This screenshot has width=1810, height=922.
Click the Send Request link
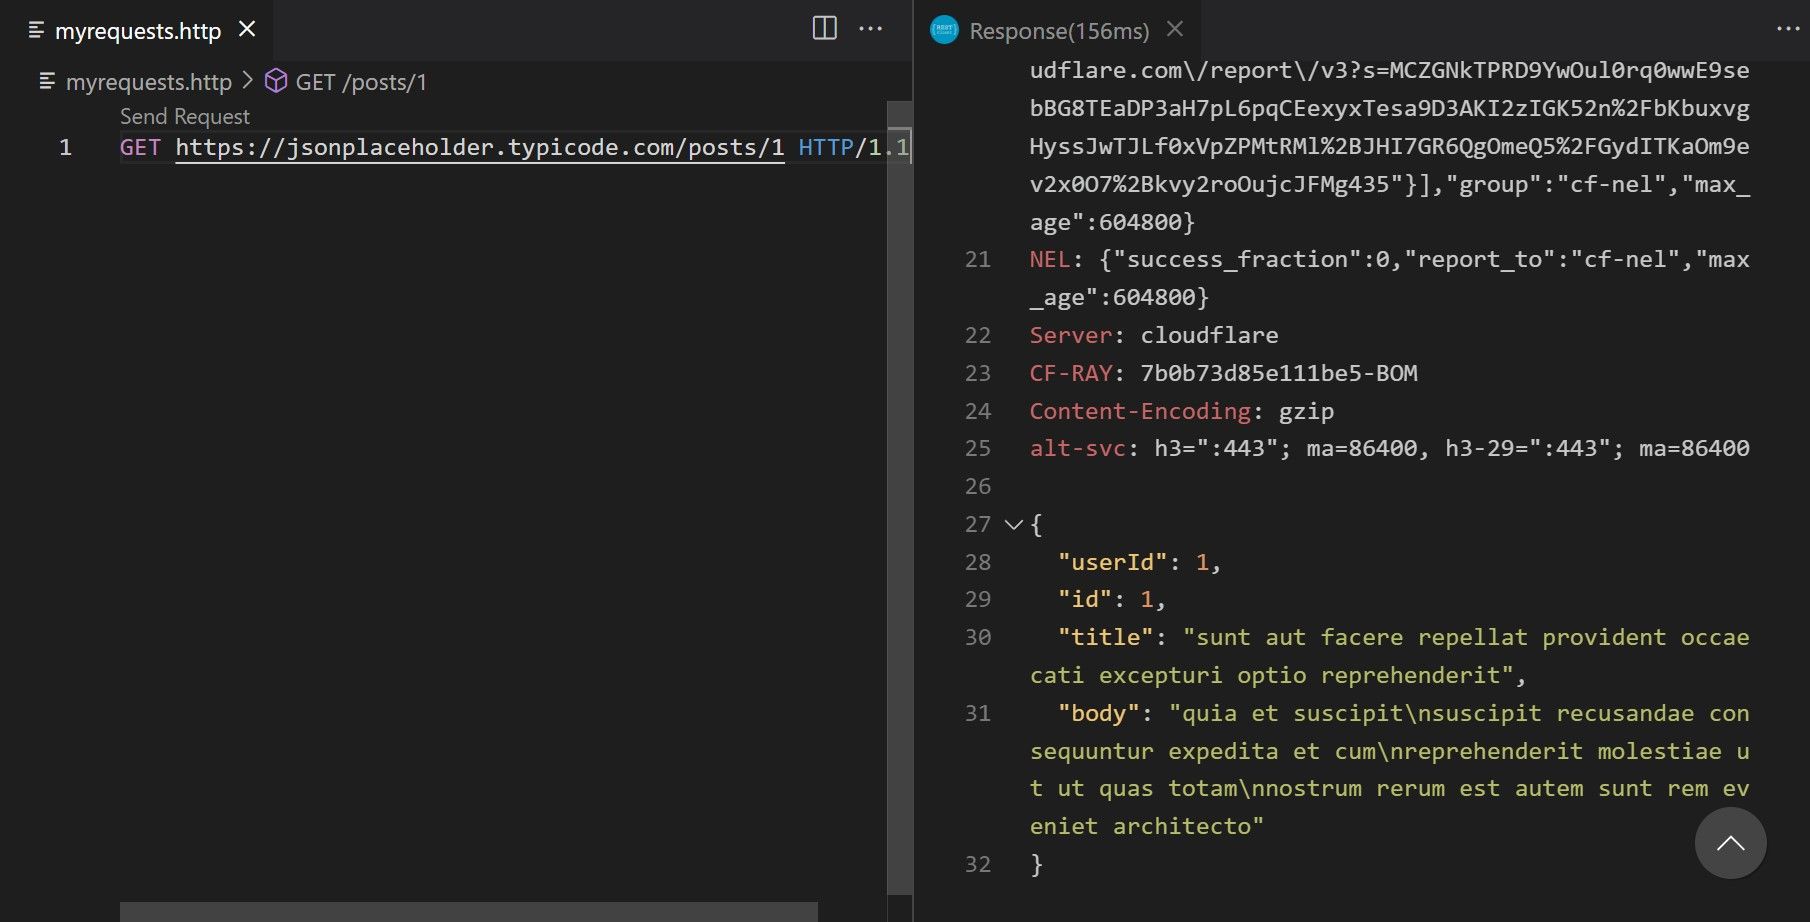click(183, 116)
